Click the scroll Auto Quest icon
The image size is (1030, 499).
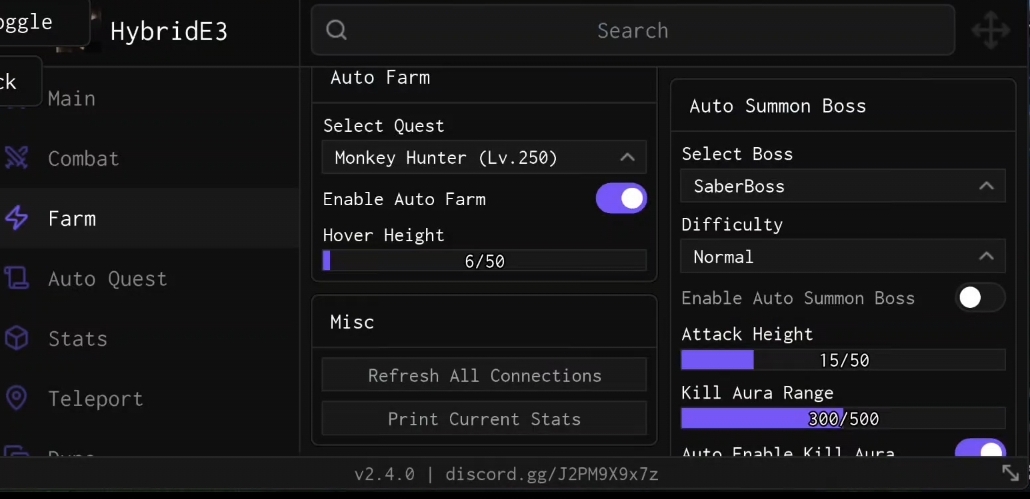17,278
